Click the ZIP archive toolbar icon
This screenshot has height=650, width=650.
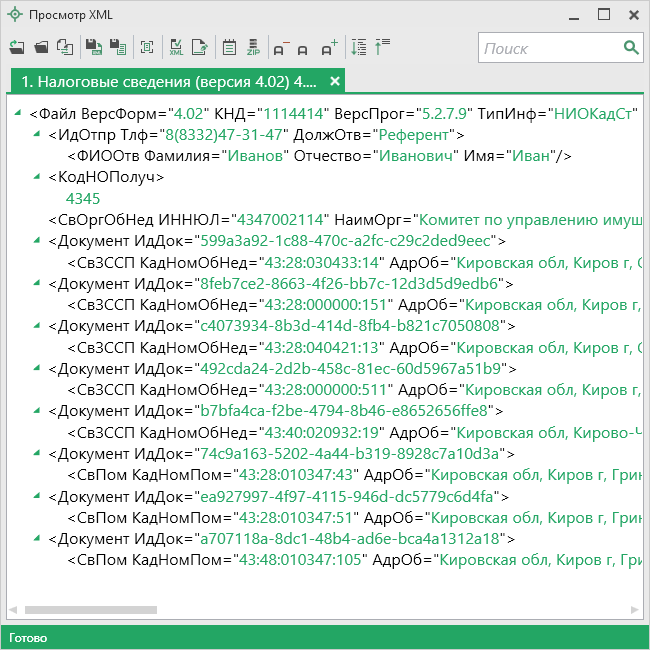(253, 47)
